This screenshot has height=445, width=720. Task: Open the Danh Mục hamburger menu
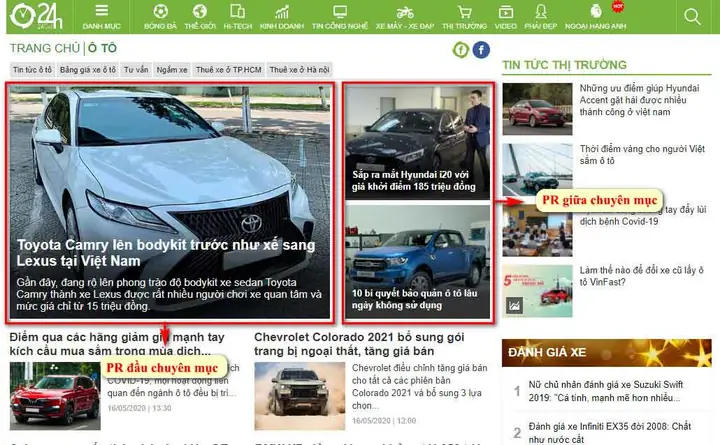click(101, 11)
